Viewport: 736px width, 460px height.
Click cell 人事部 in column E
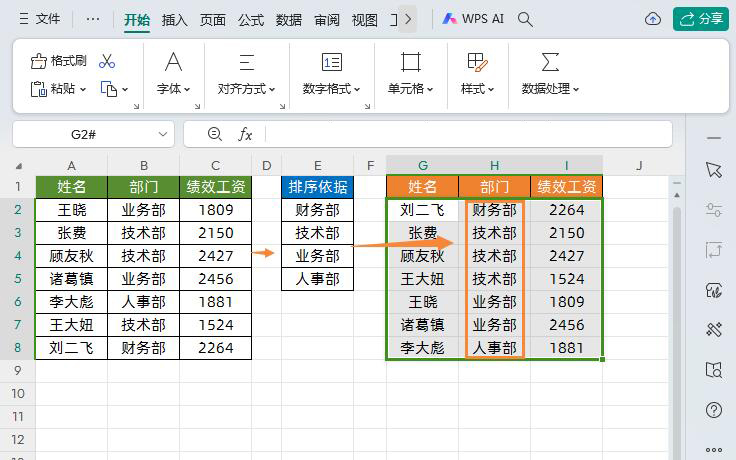[318, 279]
